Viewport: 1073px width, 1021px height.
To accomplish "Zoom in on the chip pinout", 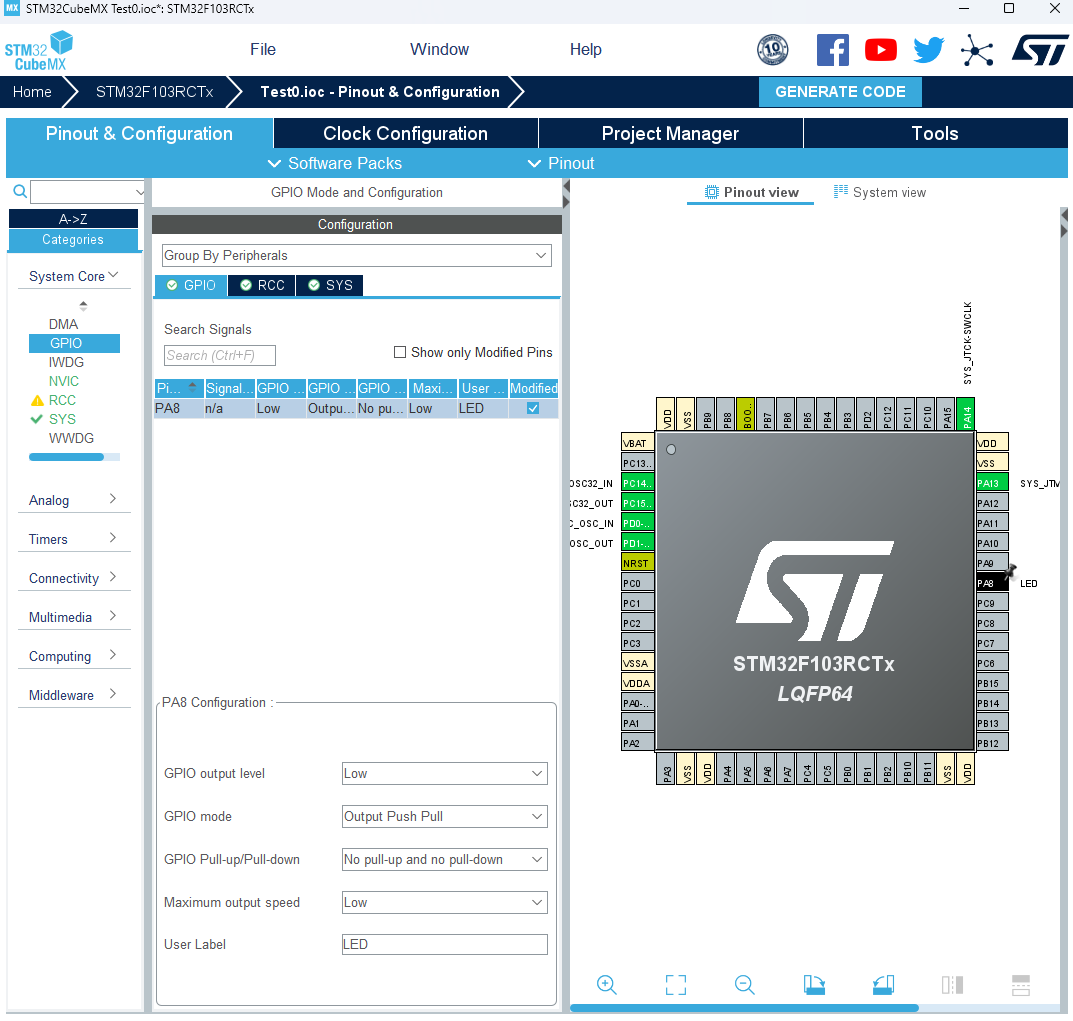I will (x=606, y=985).
